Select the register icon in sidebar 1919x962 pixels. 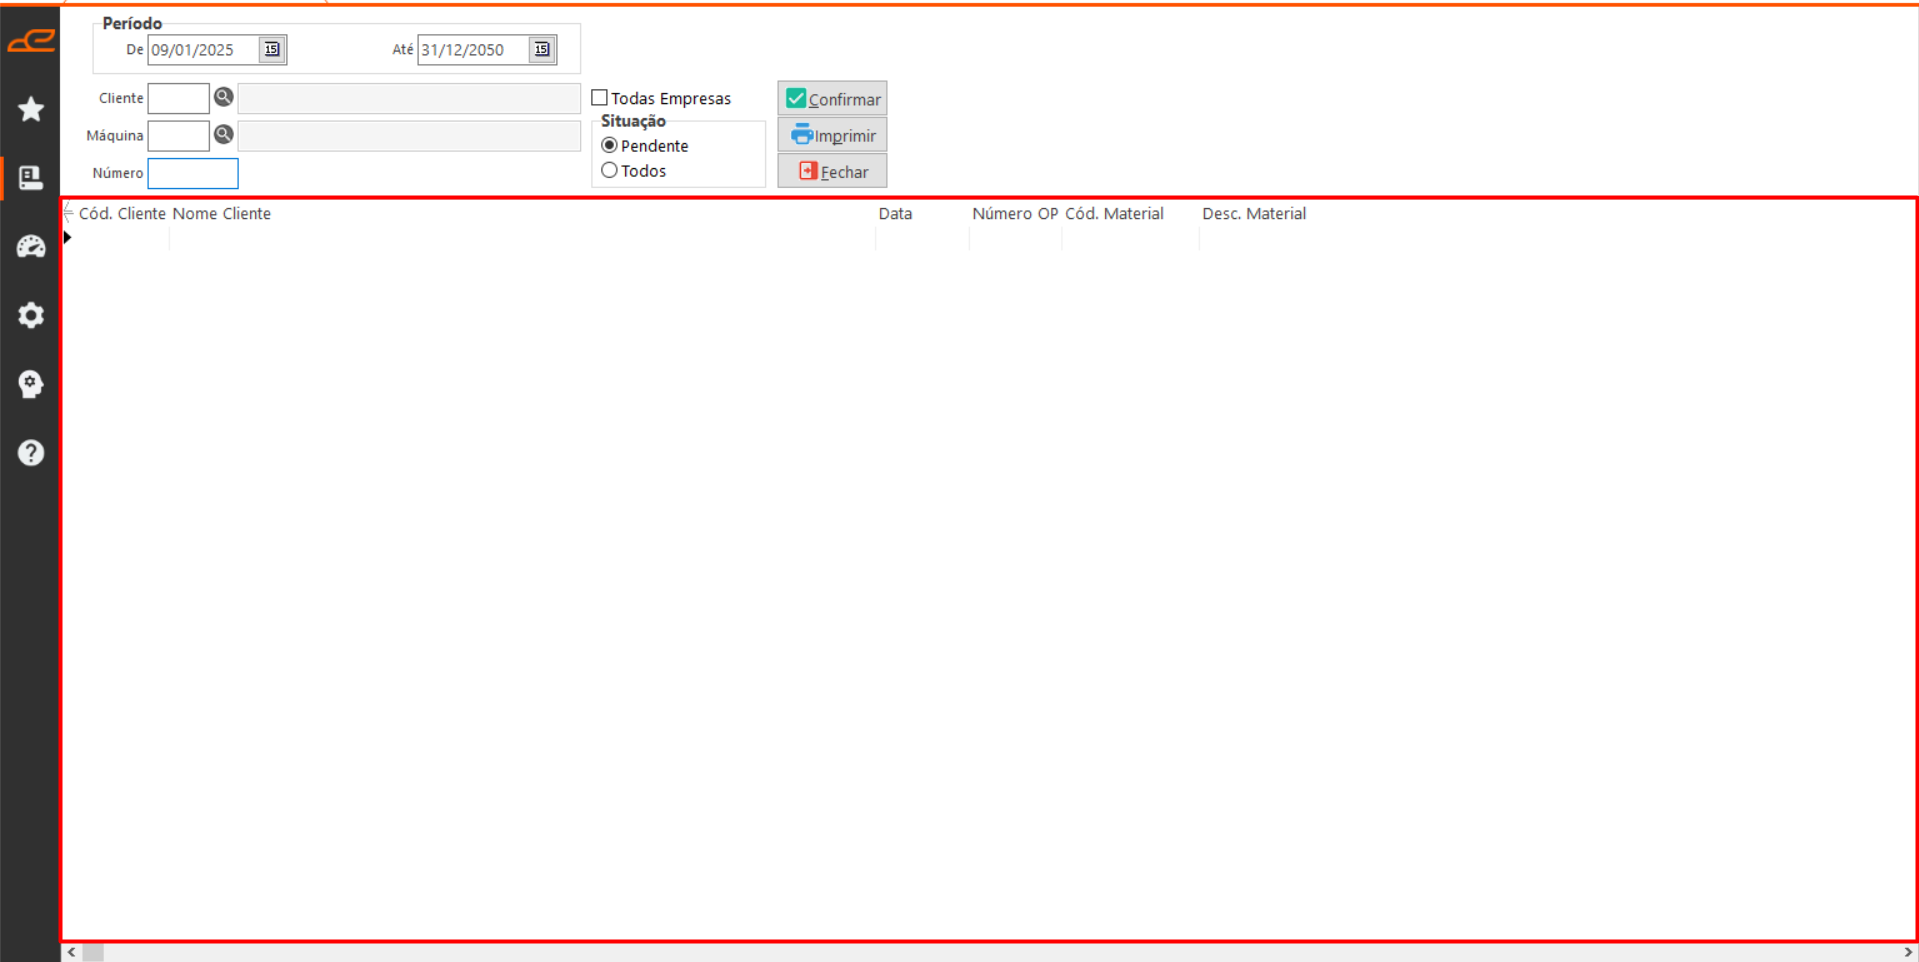31,178
